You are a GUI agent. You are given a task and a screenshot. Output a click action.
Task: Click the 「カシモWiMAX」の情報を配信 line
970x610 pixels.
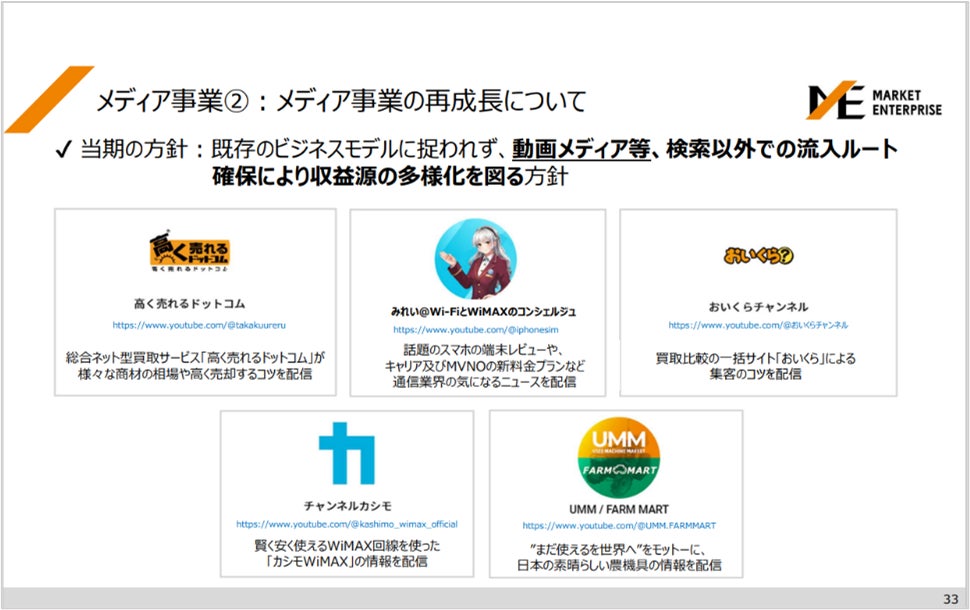(346, 561)
